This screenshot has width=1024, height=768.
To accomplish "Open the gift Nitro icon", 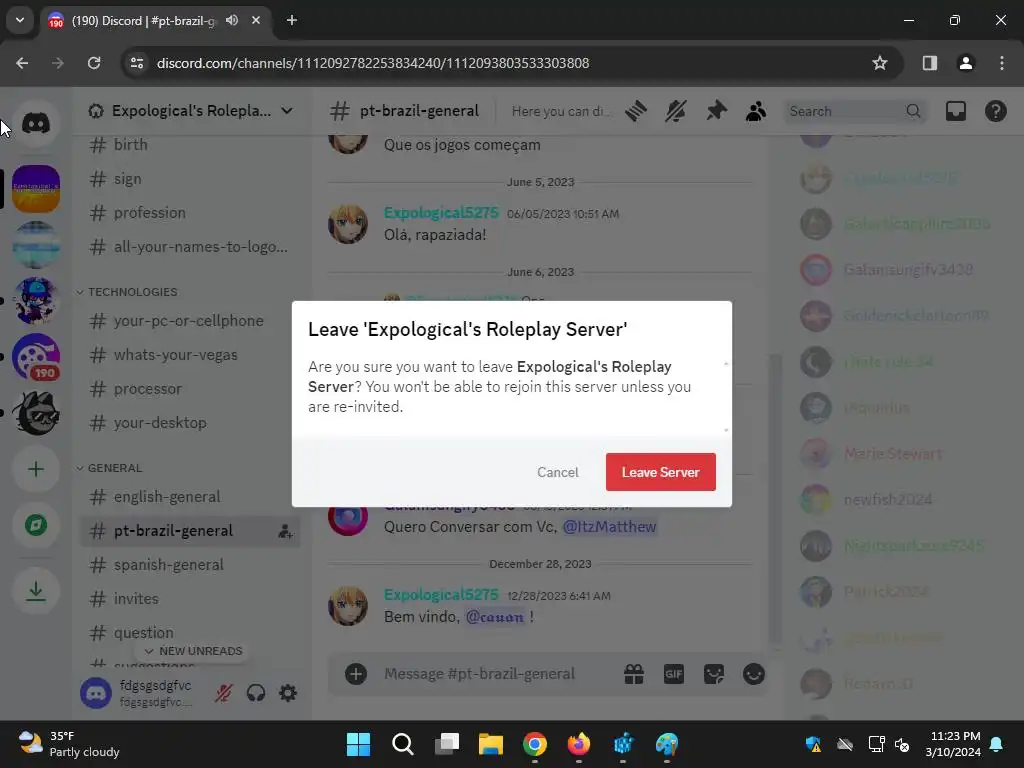I will pyautogui.click(x=633, y=674).
